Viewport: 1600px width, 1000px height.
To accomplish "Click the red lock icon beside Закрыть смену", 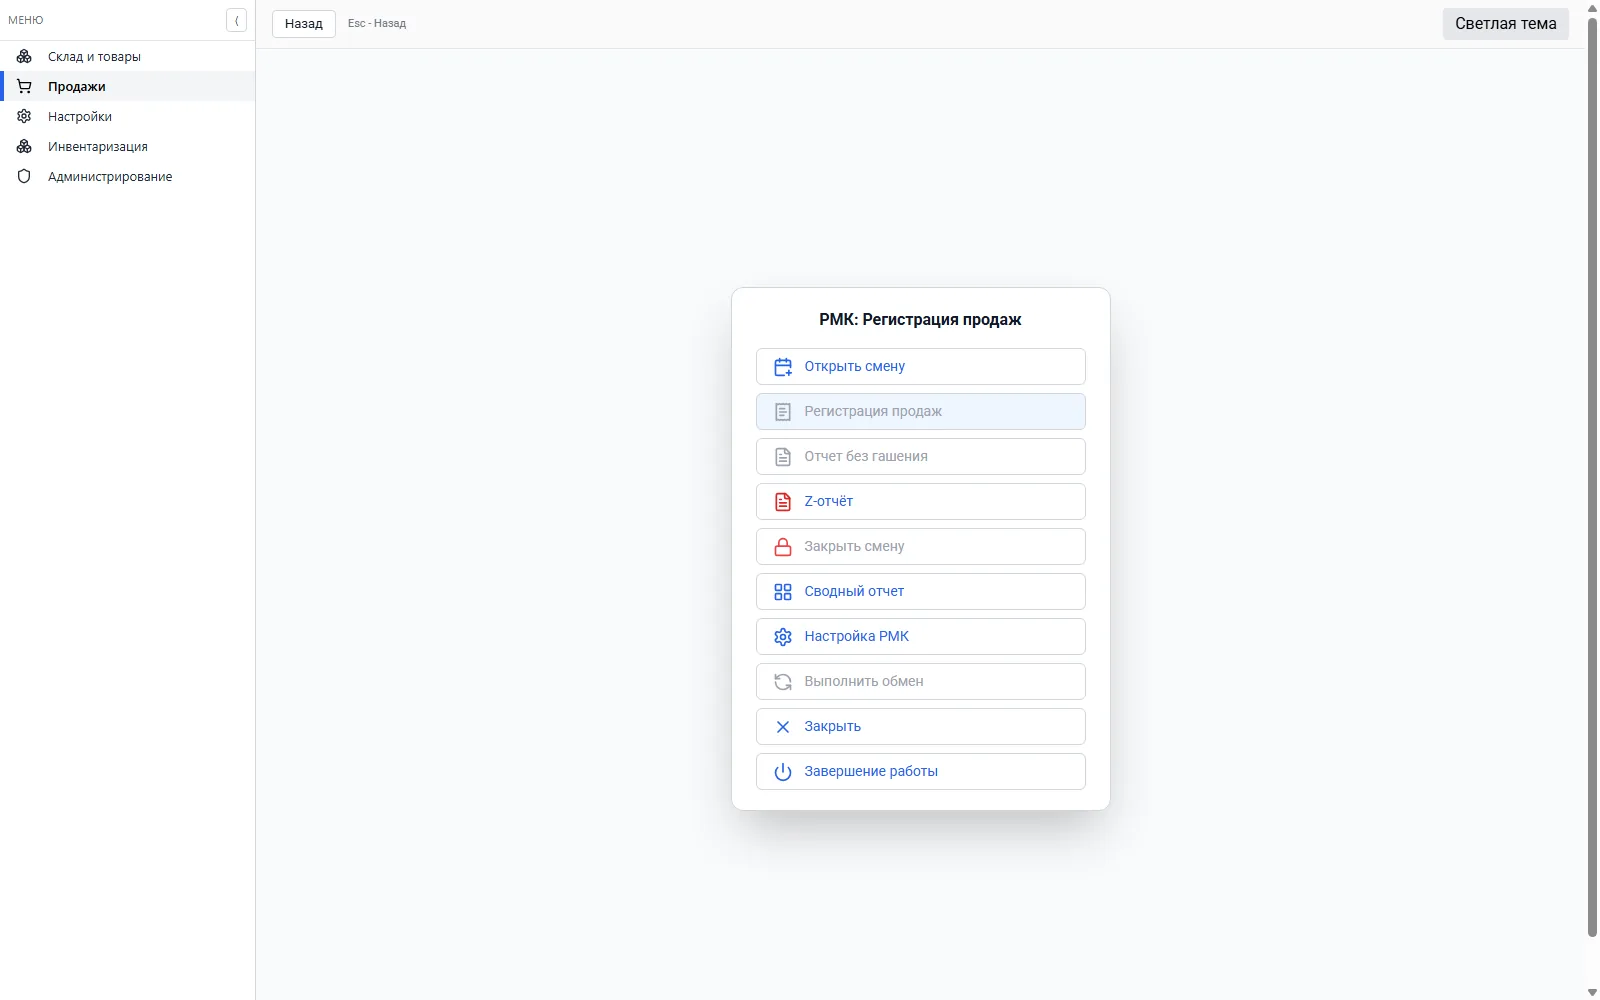I will tap(783, 547).
